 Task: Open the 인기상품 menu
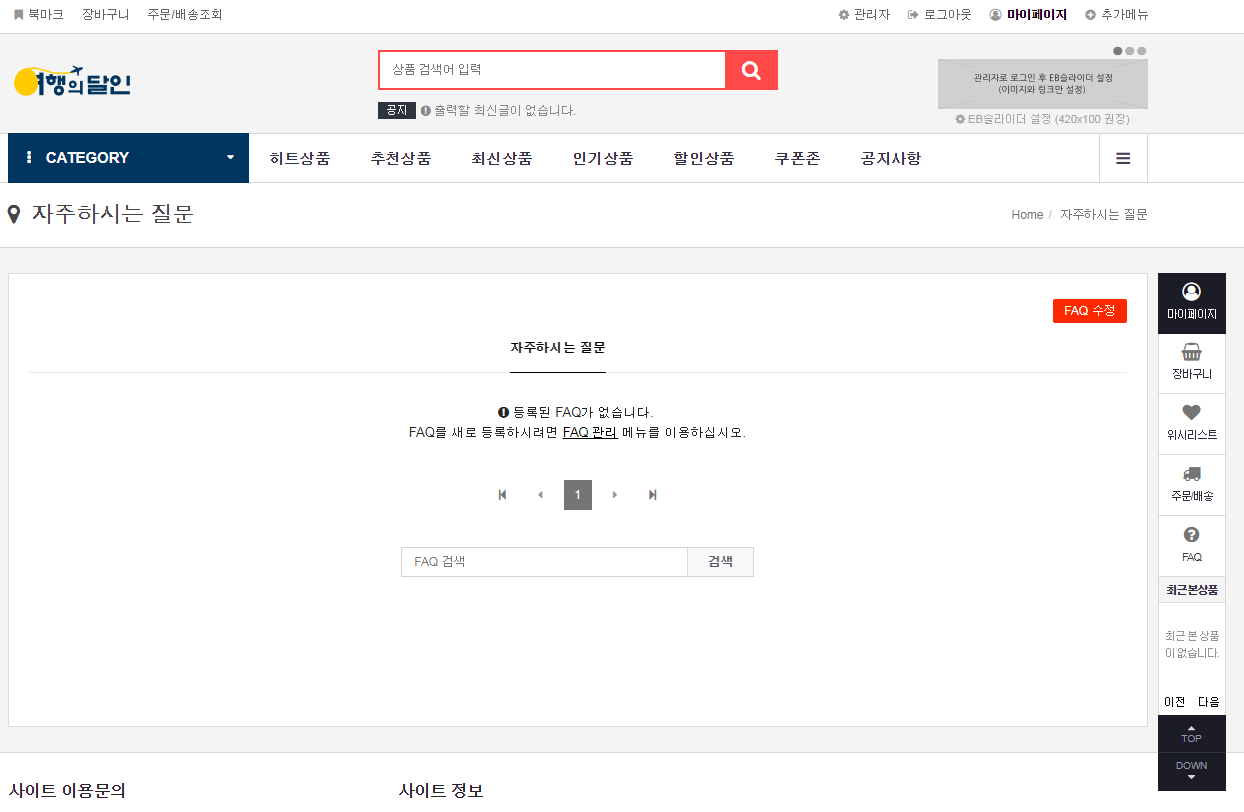[603, 158]
